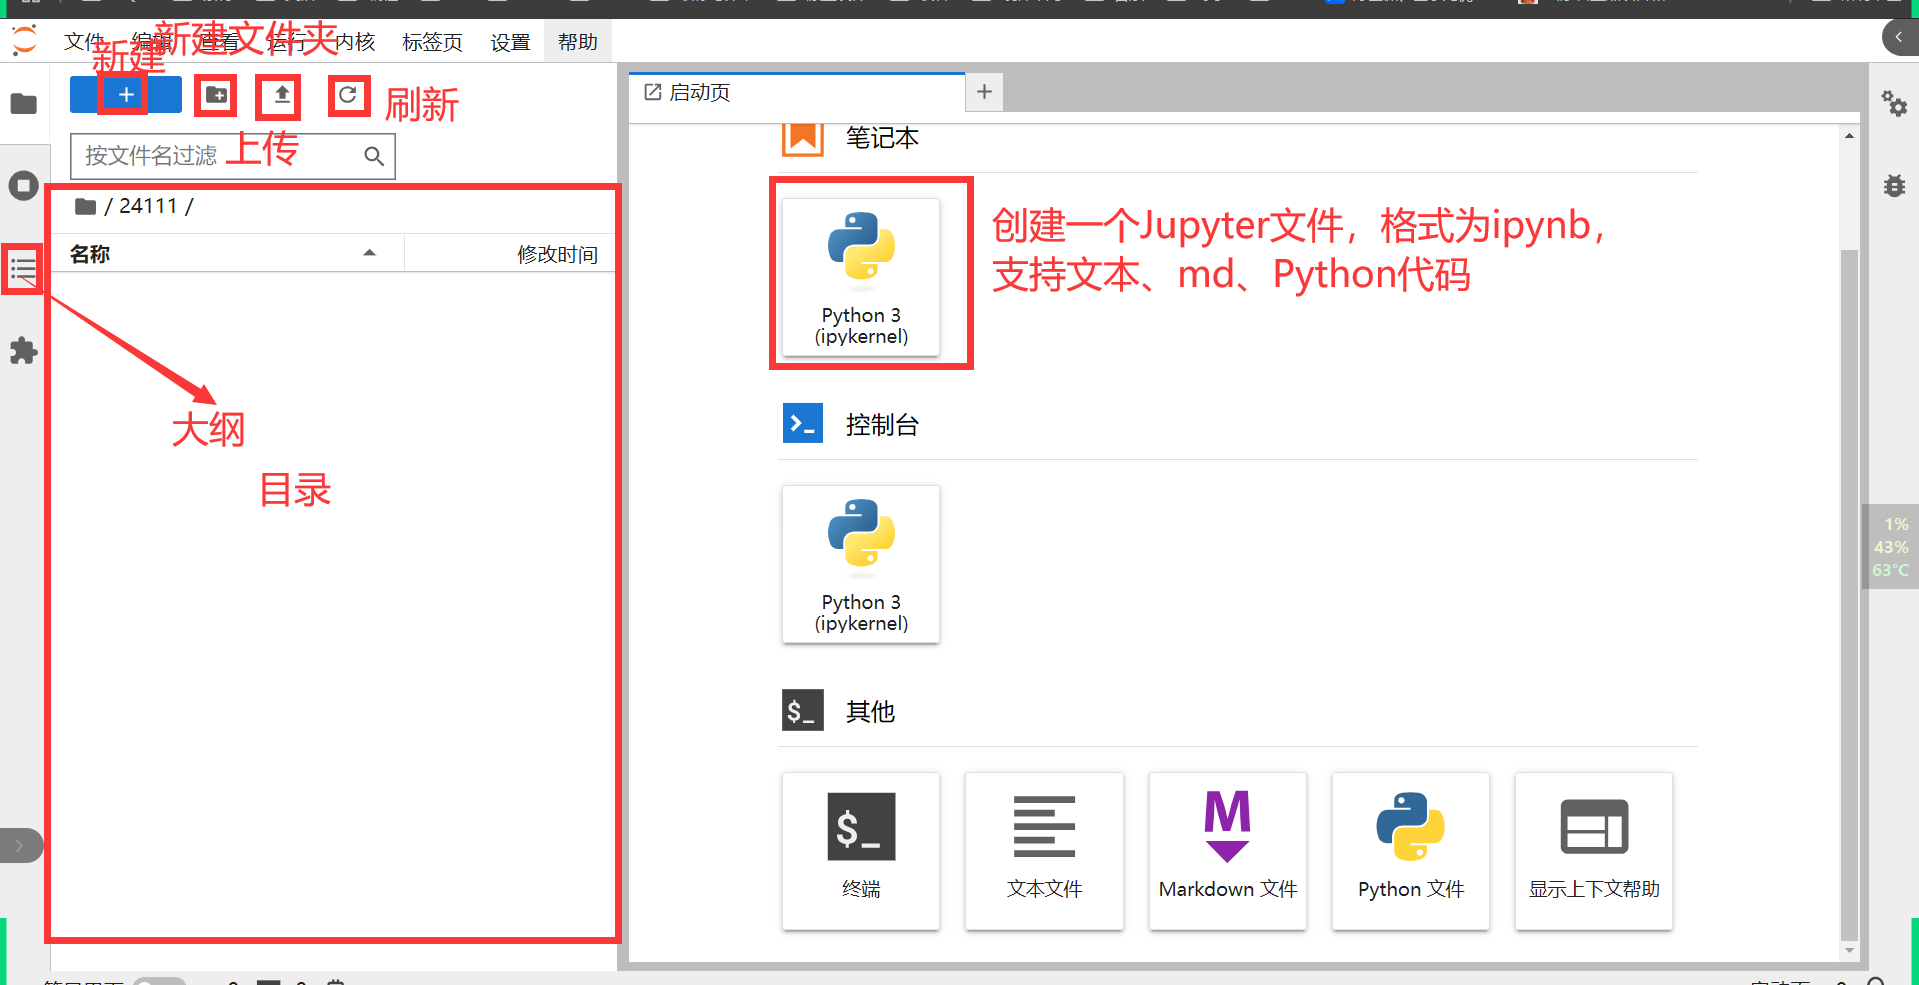Screen dimensions: 1919x985
Task: Open the table of contents sidebar
Action: click(24, 268)
